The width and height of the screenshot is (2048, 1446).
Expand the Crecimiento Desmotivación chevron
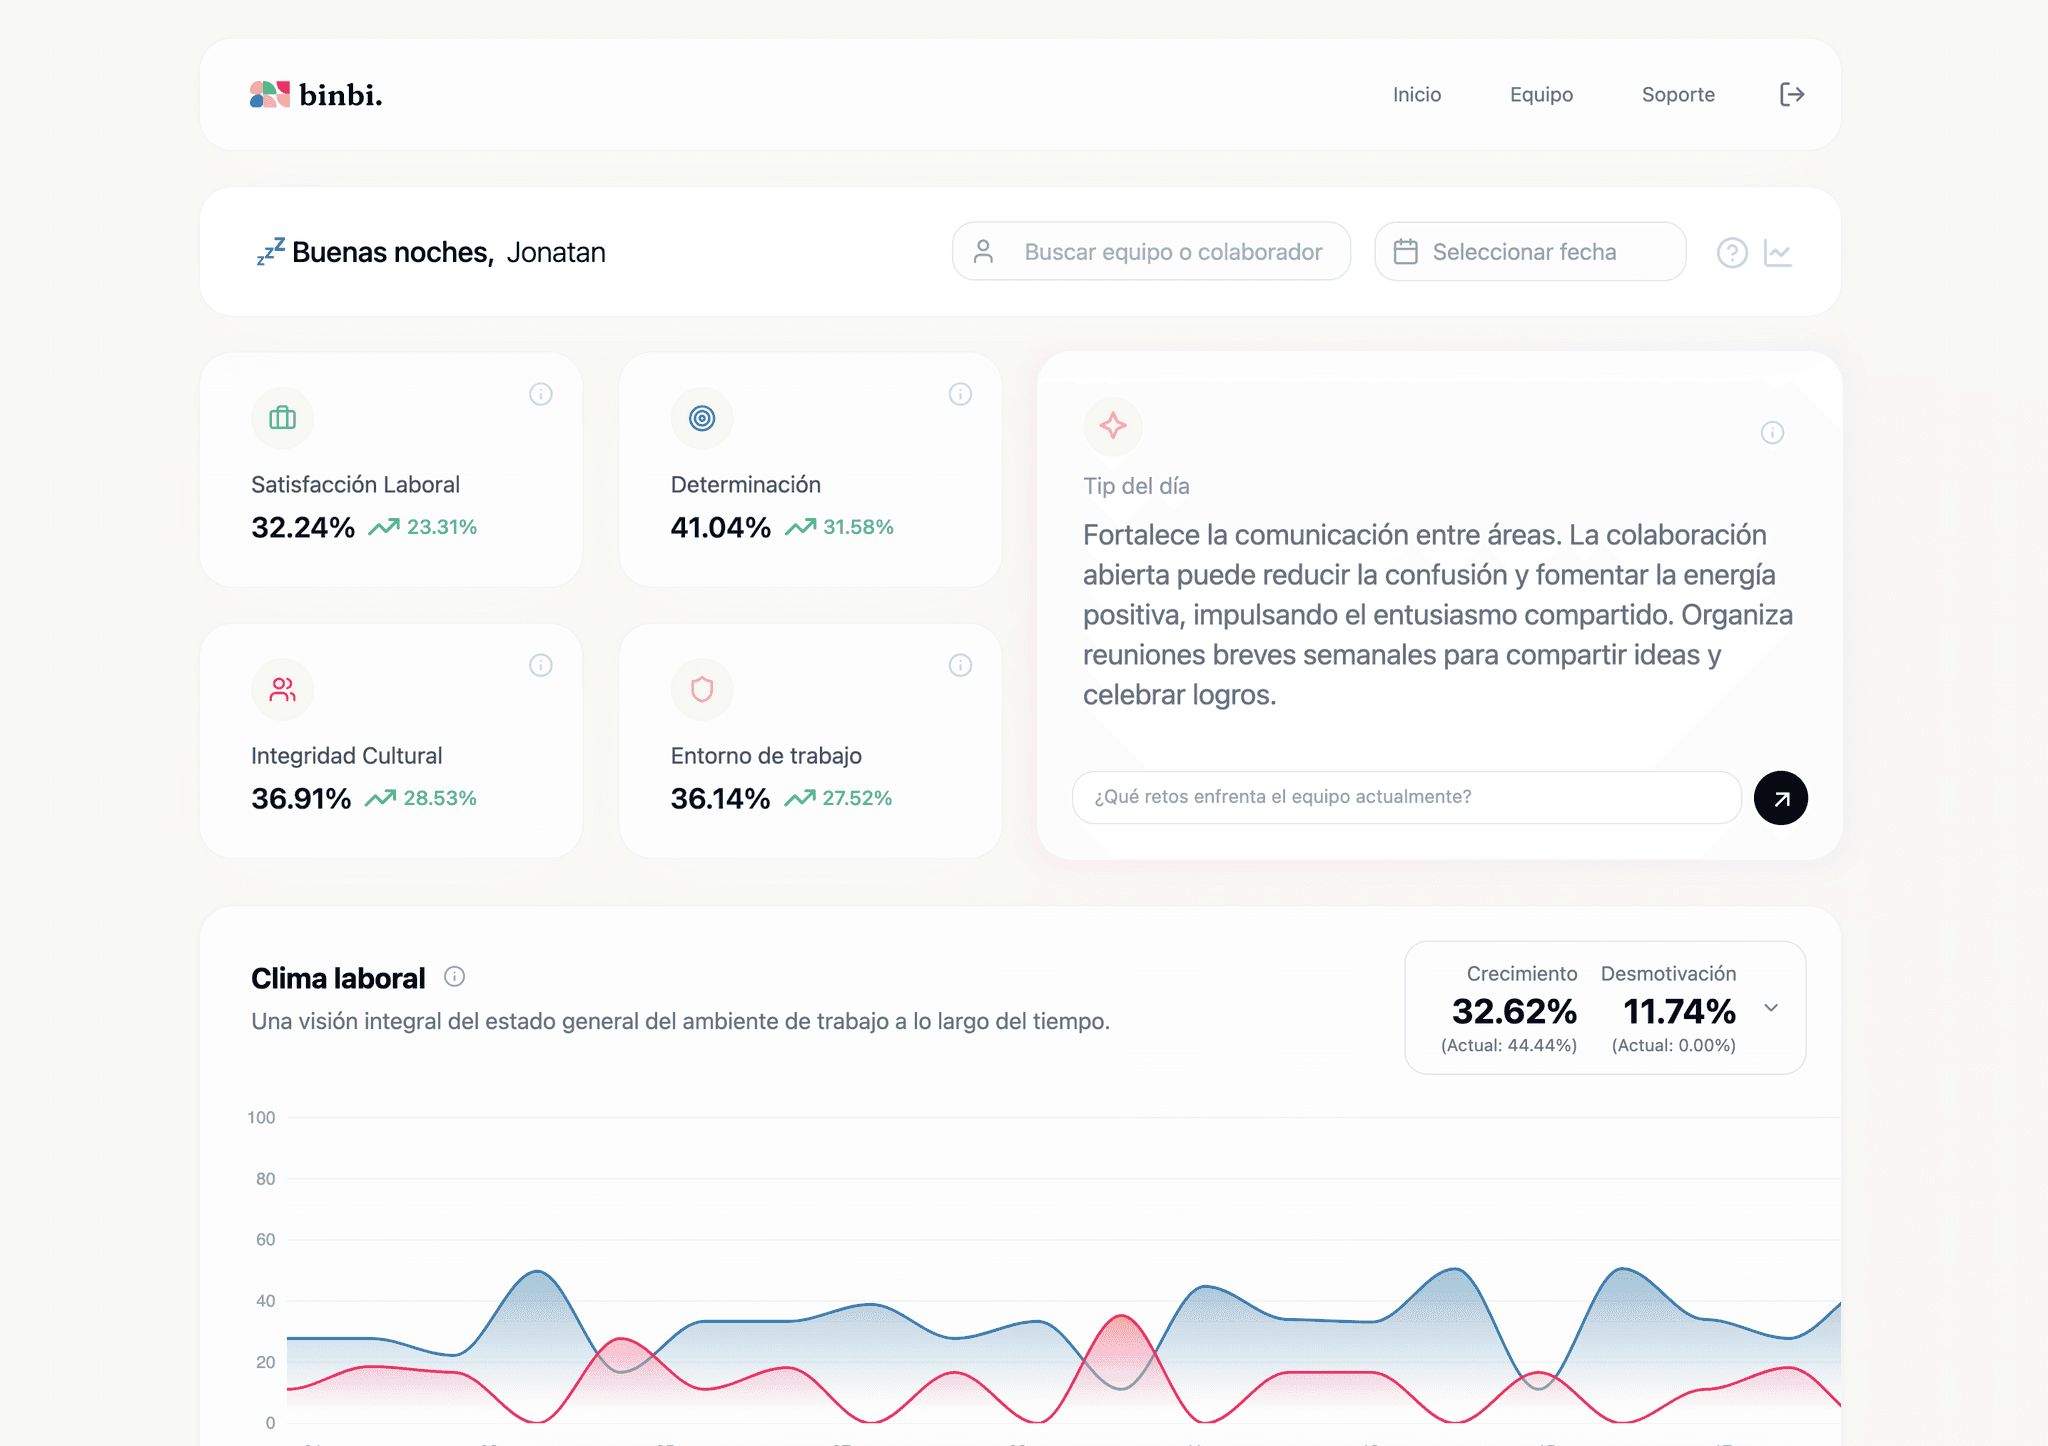click(1771, 1008)
